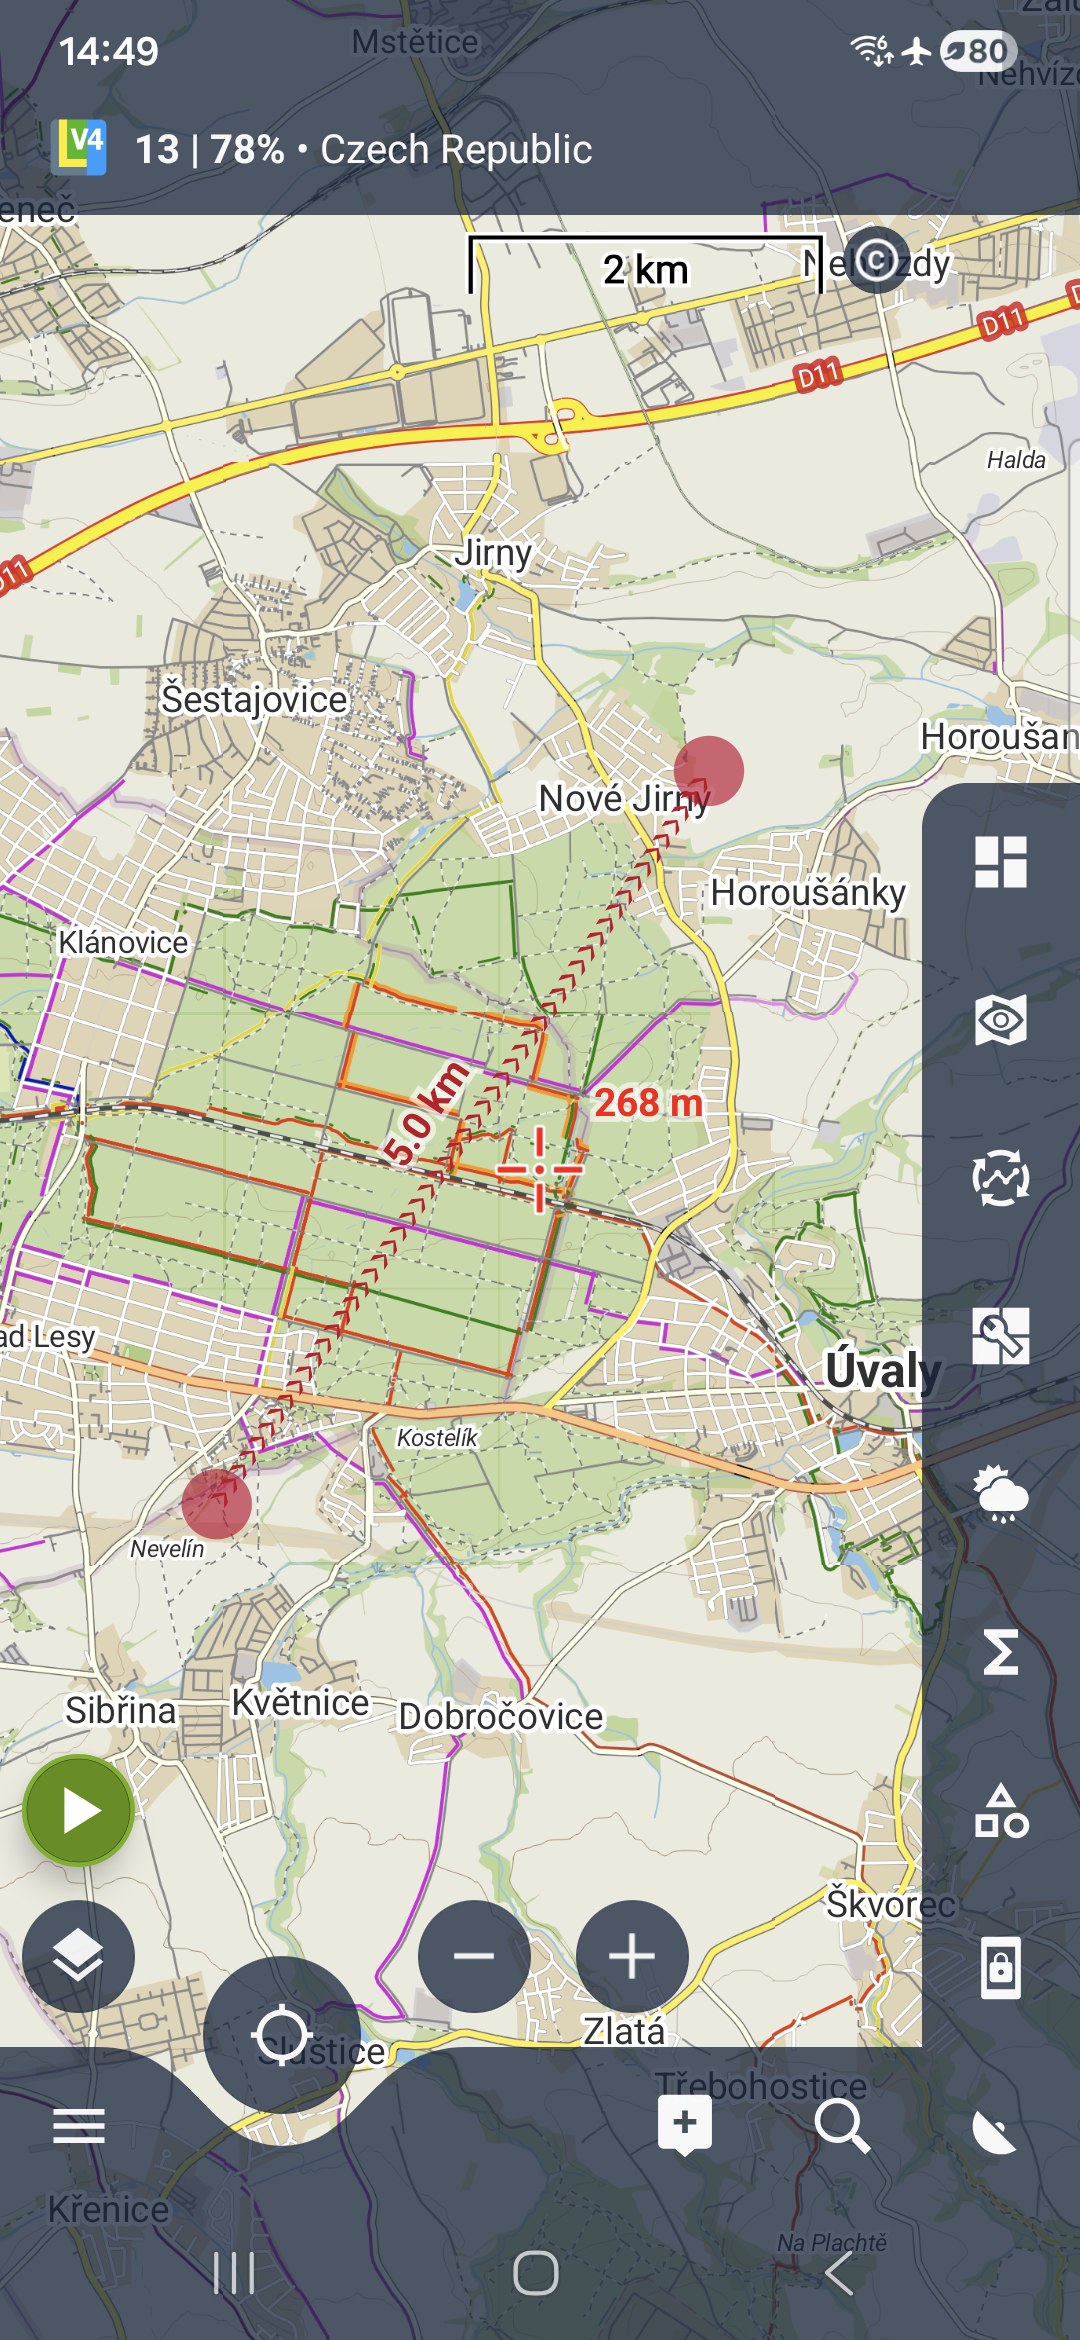
Task: Toggle map items visibility eye icon
Action: [1001, 1020]
